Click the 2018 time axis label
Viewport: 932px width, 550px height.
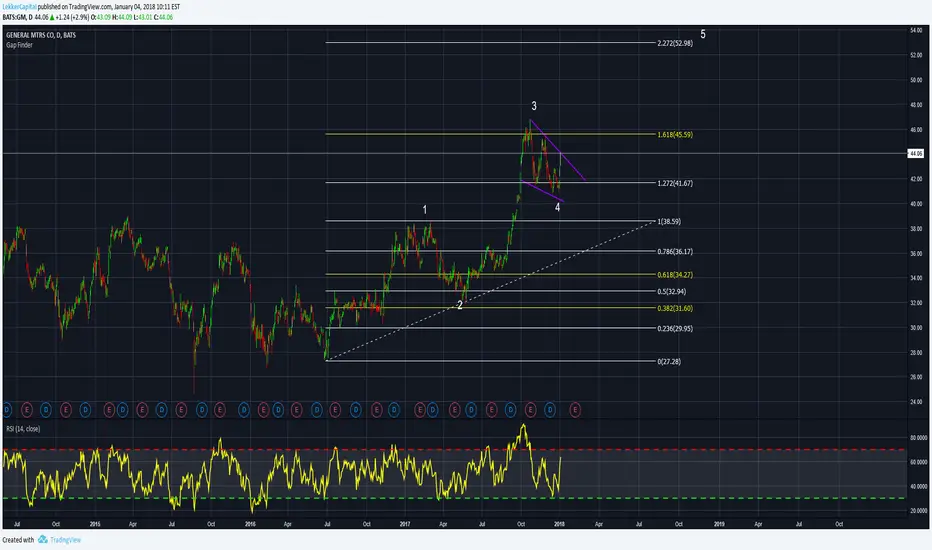pos(559,524)
